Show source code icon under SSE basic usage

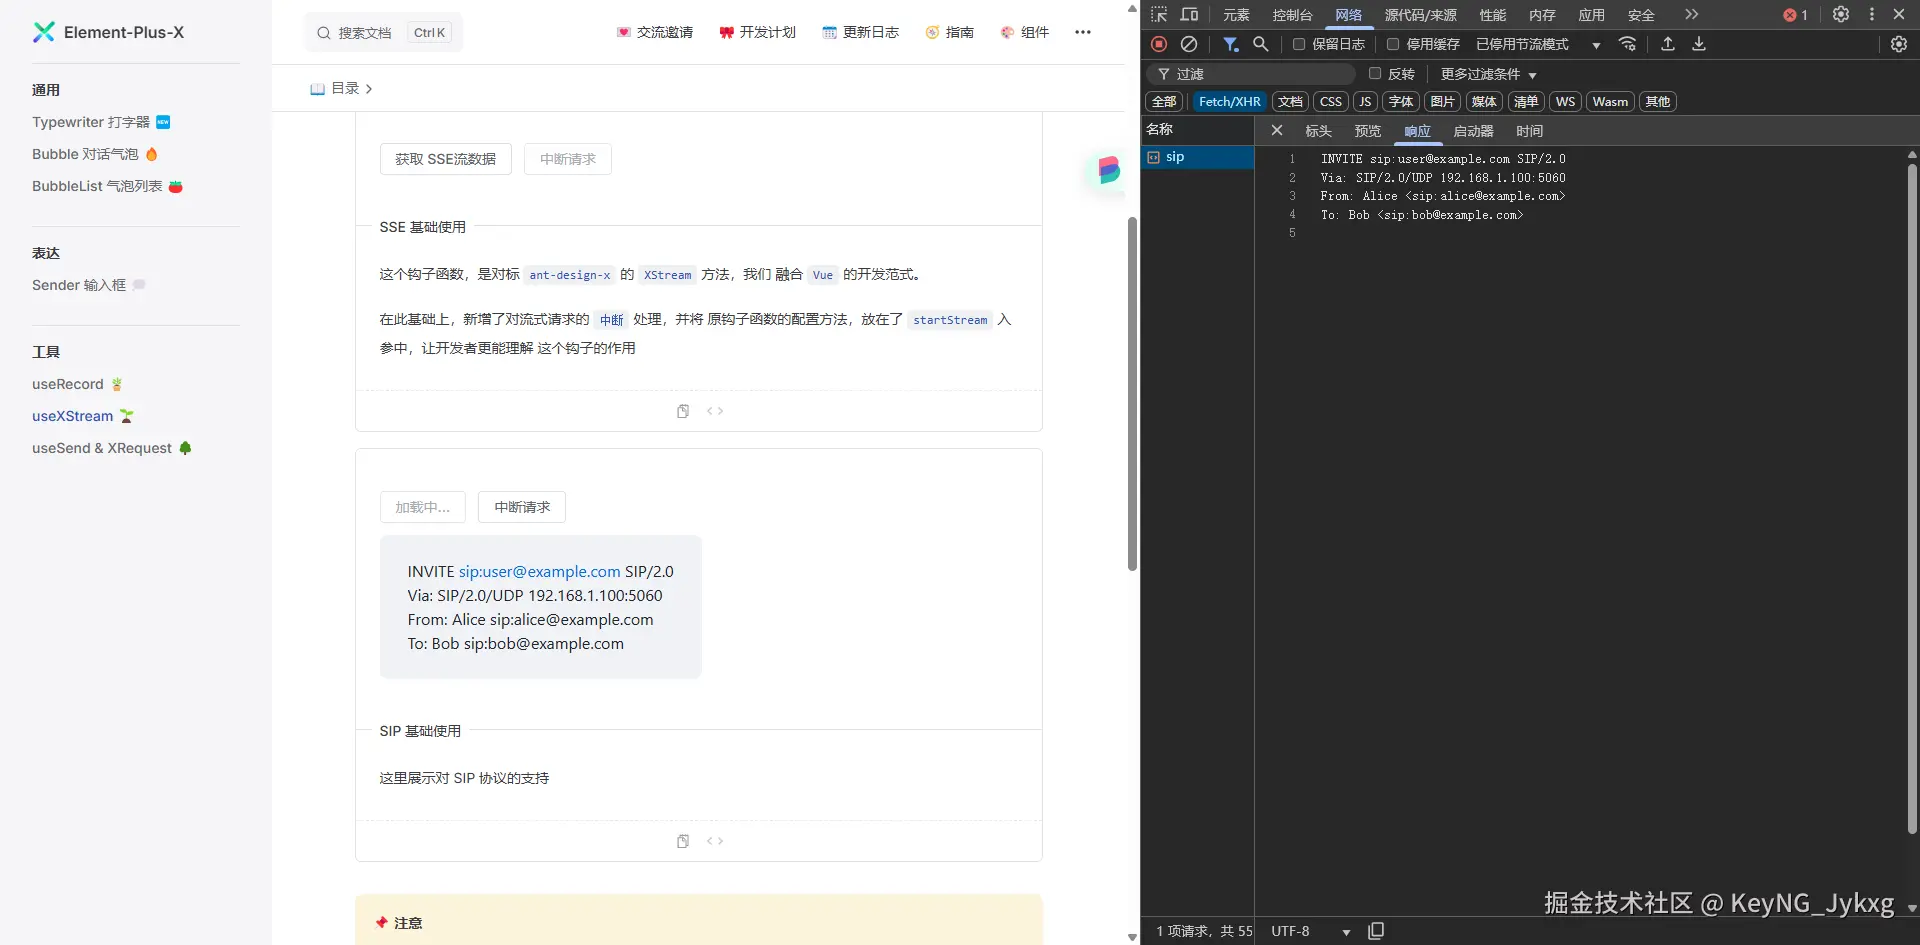pyautogui.click(x=715, y=411)
